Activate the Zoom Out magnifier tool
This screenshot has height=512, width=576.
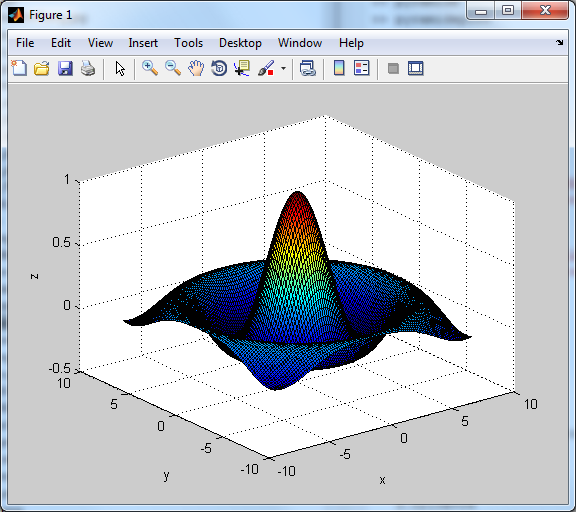[x=173, y=68]
